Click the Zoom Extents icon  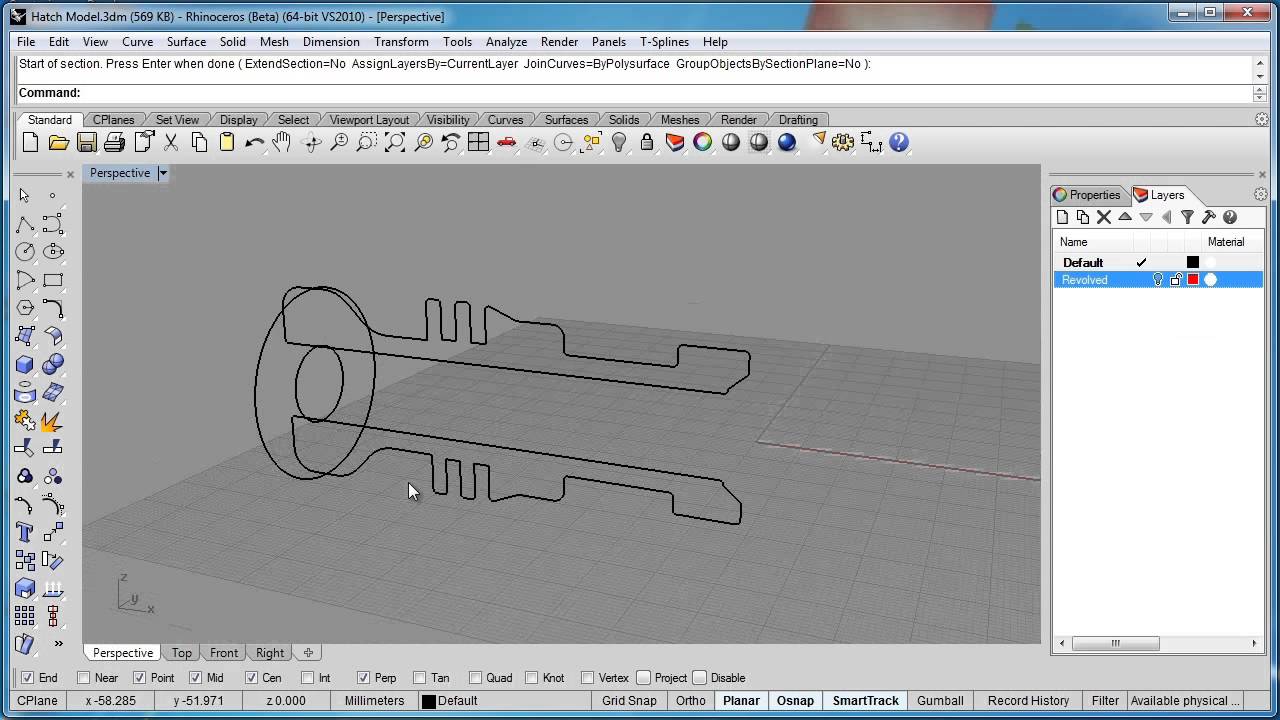click(395, 143)
